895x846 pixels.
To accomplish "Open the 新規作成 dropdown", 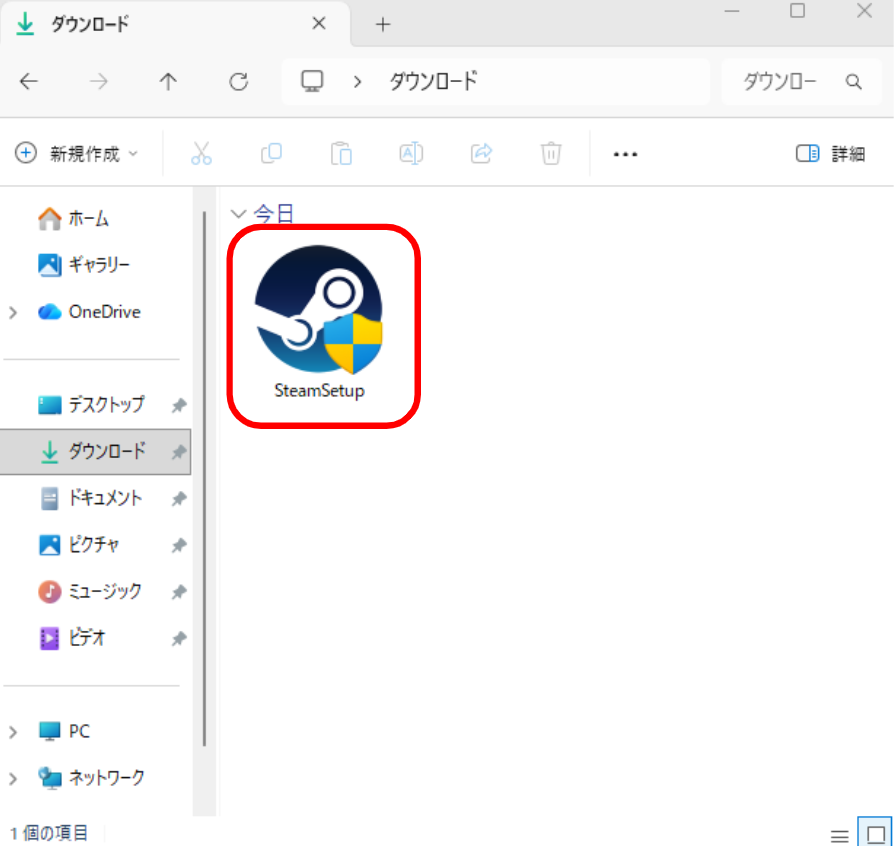I will point(77,154).
